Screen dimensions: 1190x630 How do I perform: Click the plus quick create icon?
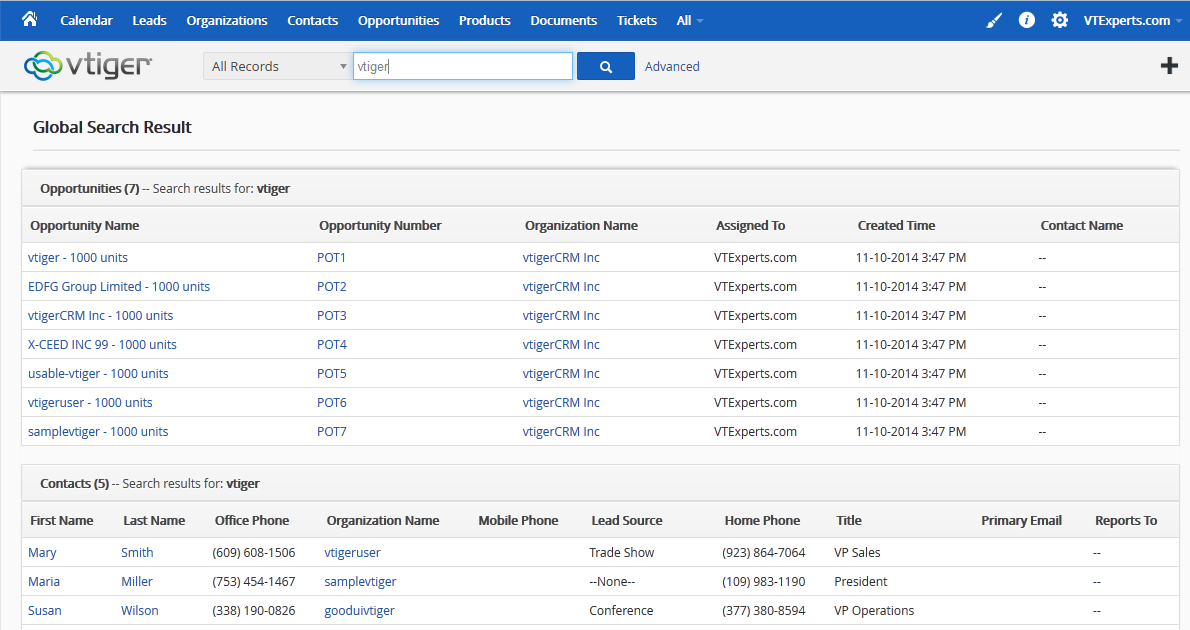click(1169, 66)
